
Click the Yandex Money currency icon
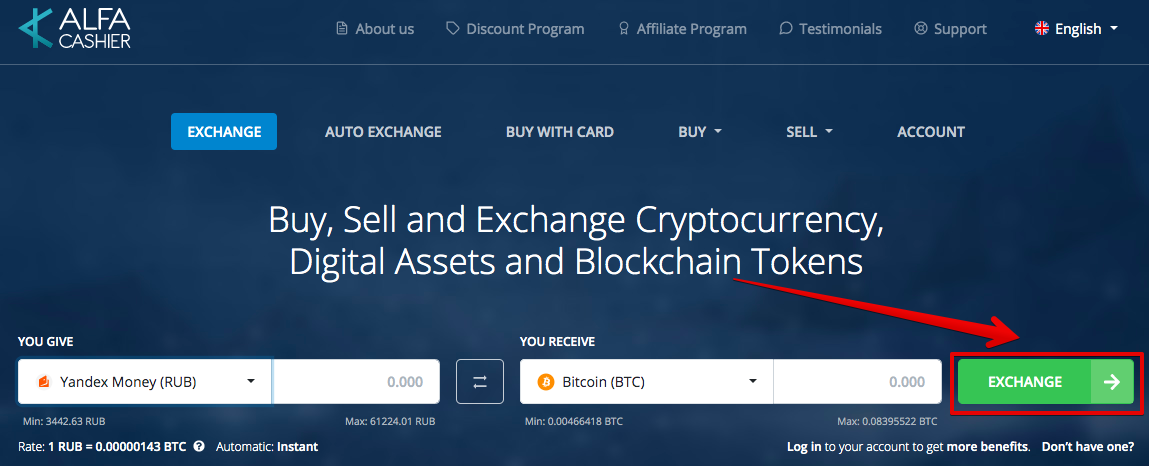pos(43,382)
